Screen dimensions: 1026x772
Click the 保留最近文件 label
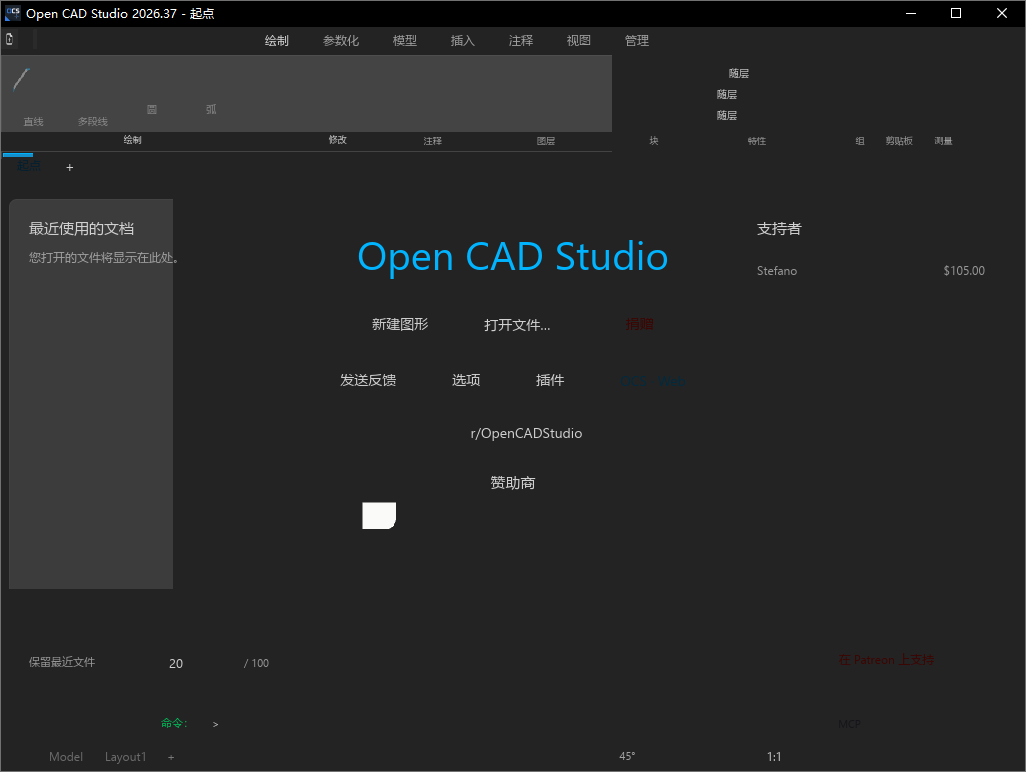point(62,662)
